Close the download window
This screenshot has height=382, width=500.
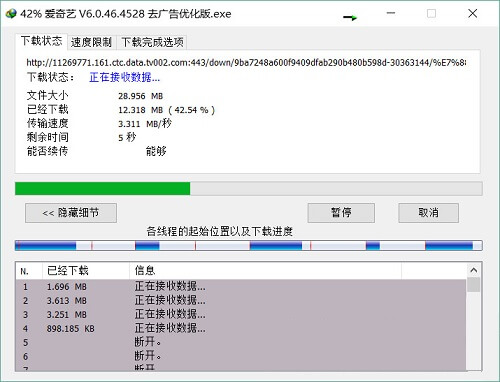(x=472, y=14)
